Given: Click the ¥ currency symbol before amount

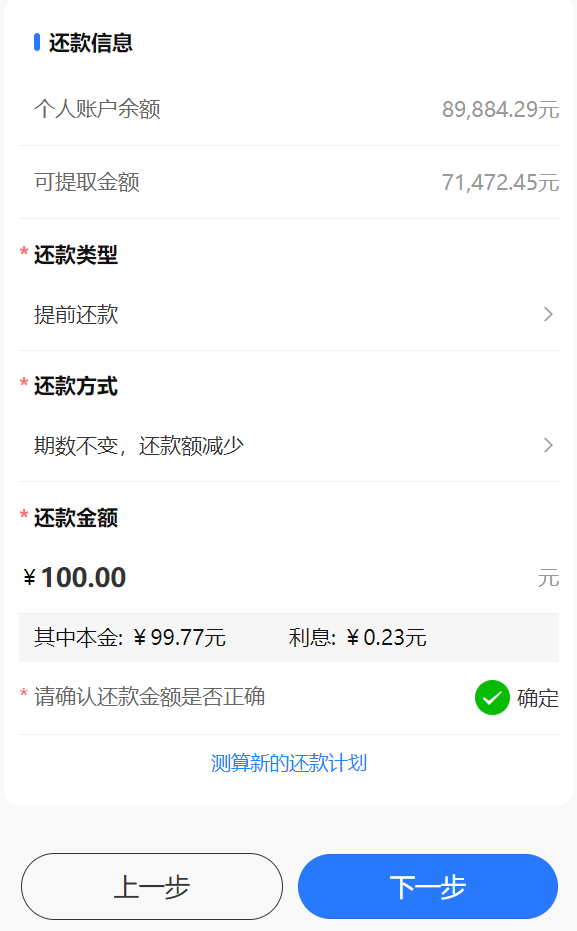Looking at the screenshot, I should click(x=30, y=578).
